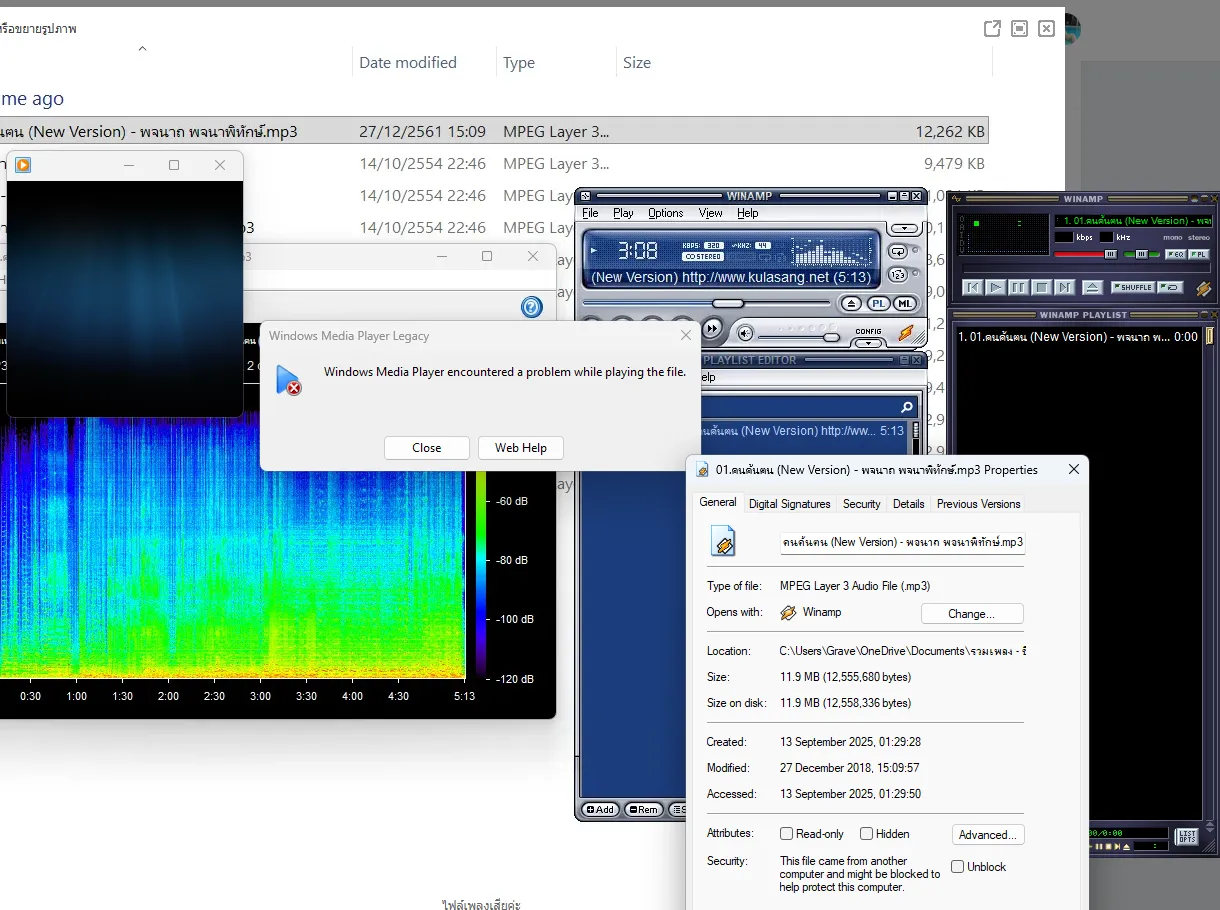
Task: Switch to Digital Signatures tab
Action: 789,504
